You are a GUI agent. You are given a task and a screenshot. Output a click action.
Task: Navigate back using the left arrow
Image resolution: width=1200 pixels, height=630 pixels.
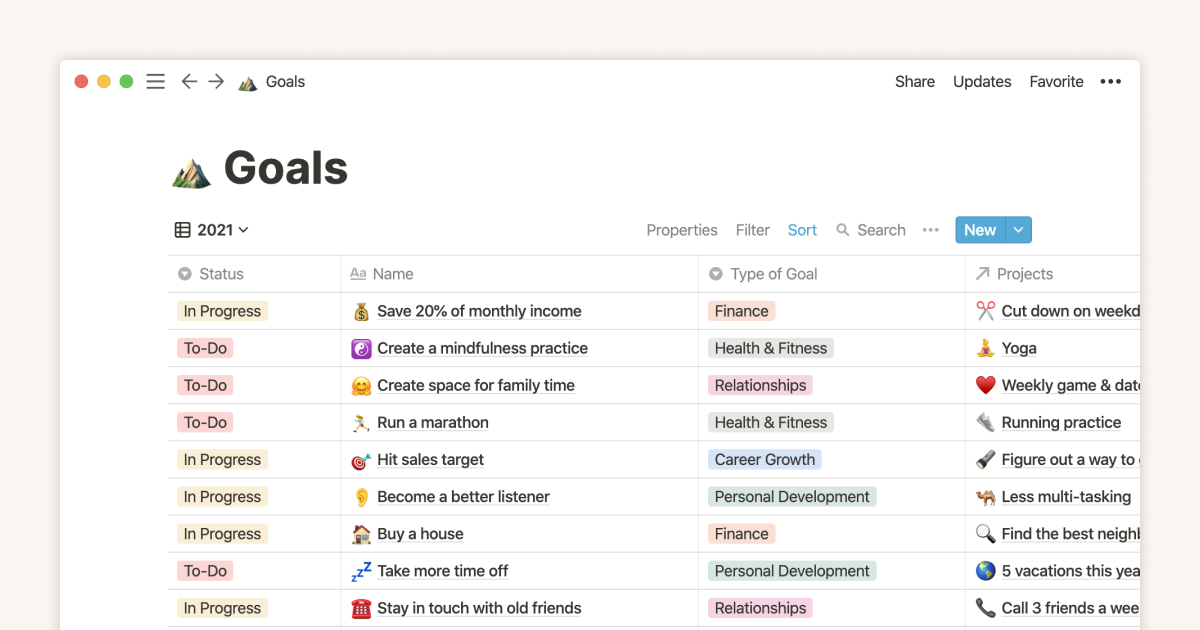coord(189,81)
